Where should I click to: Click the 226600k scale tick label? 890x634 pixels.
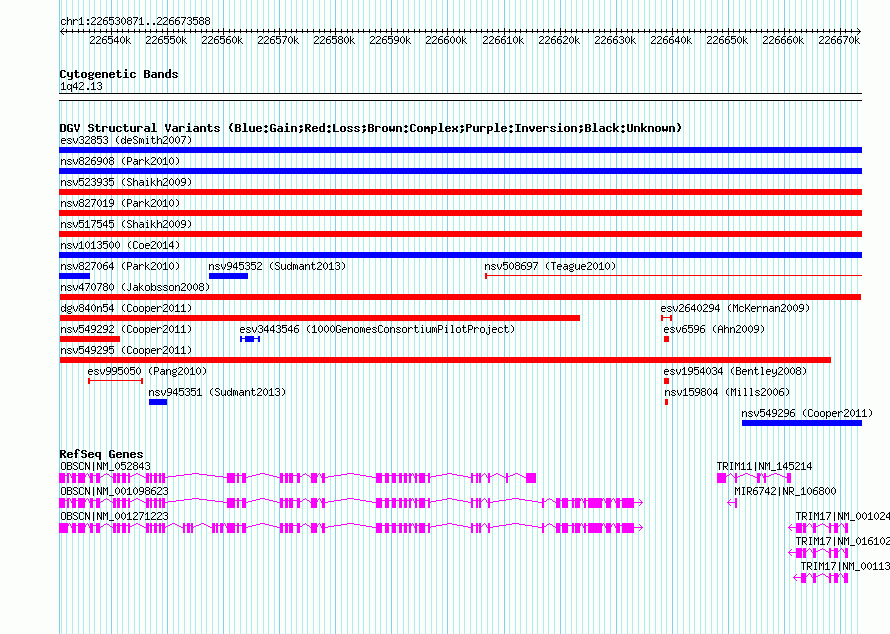pos(446,40)
